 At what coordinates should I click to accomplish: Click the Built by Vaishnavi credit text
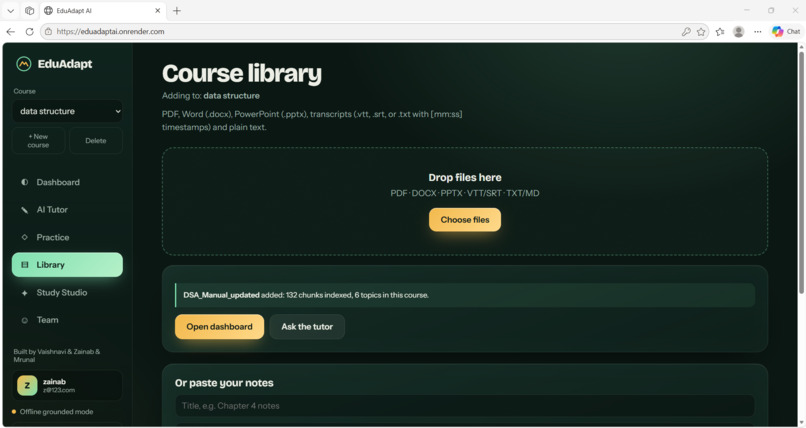(57, 356)
